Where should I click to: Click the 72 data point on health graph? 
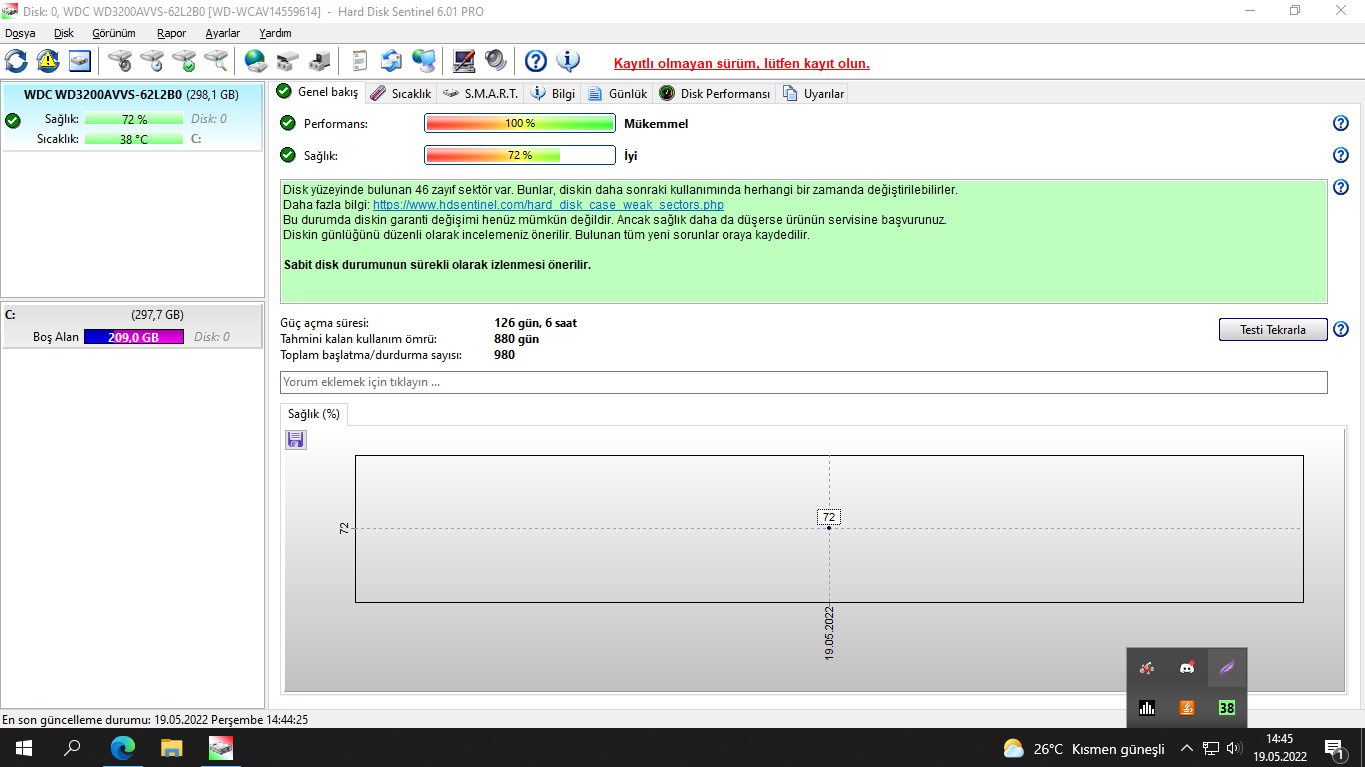tap(829, 527)
